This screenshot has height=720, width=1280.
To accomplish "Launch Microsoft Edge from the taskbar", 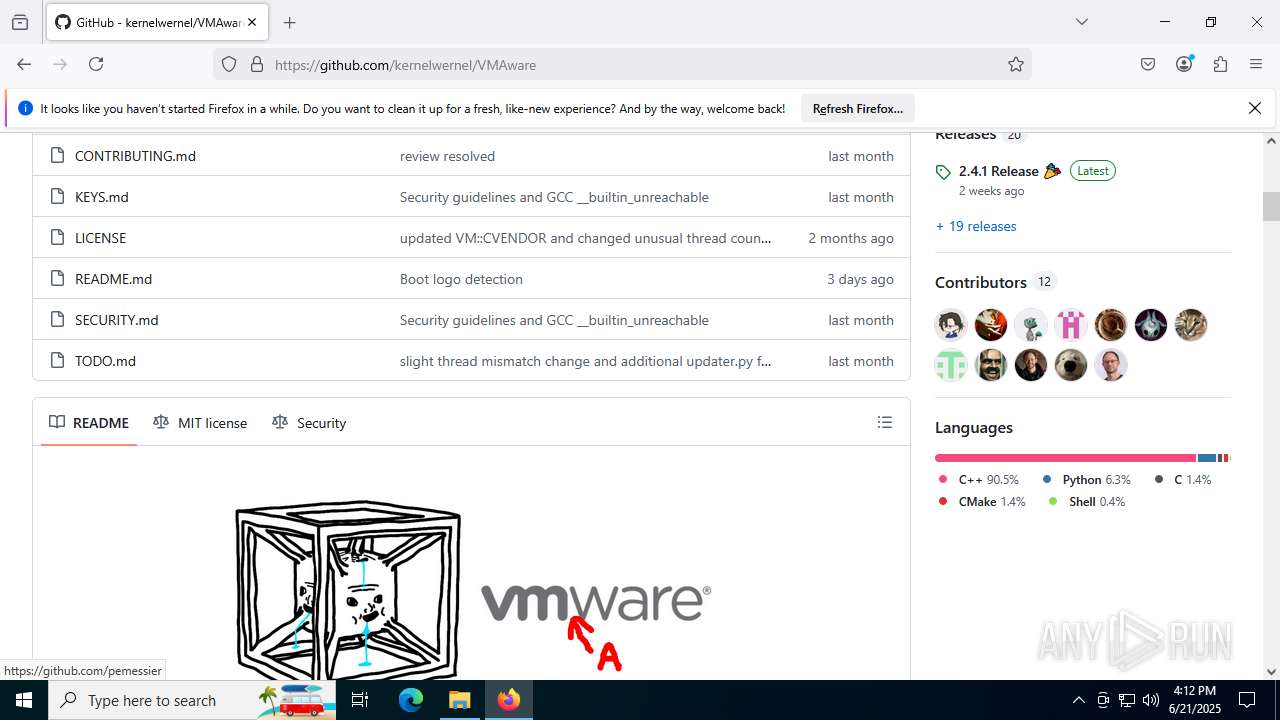I will click(411, 700).
